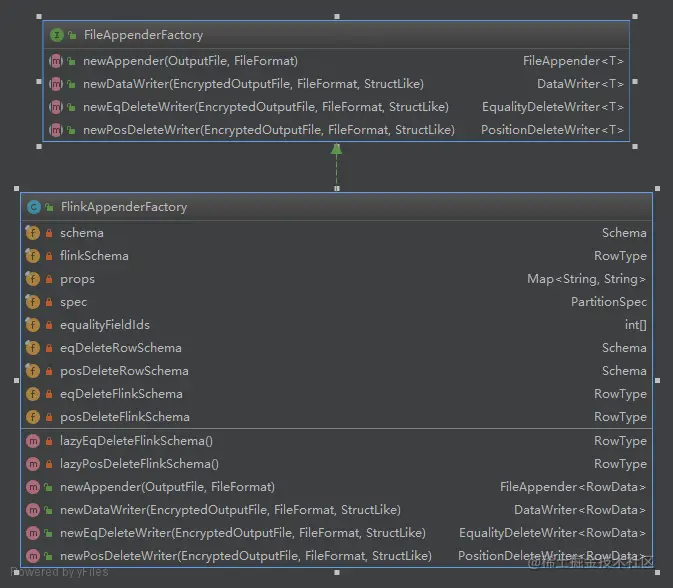Screen dimensions: 673x588
Task: Select the spec field name
Action: click(x=73, y=302)
